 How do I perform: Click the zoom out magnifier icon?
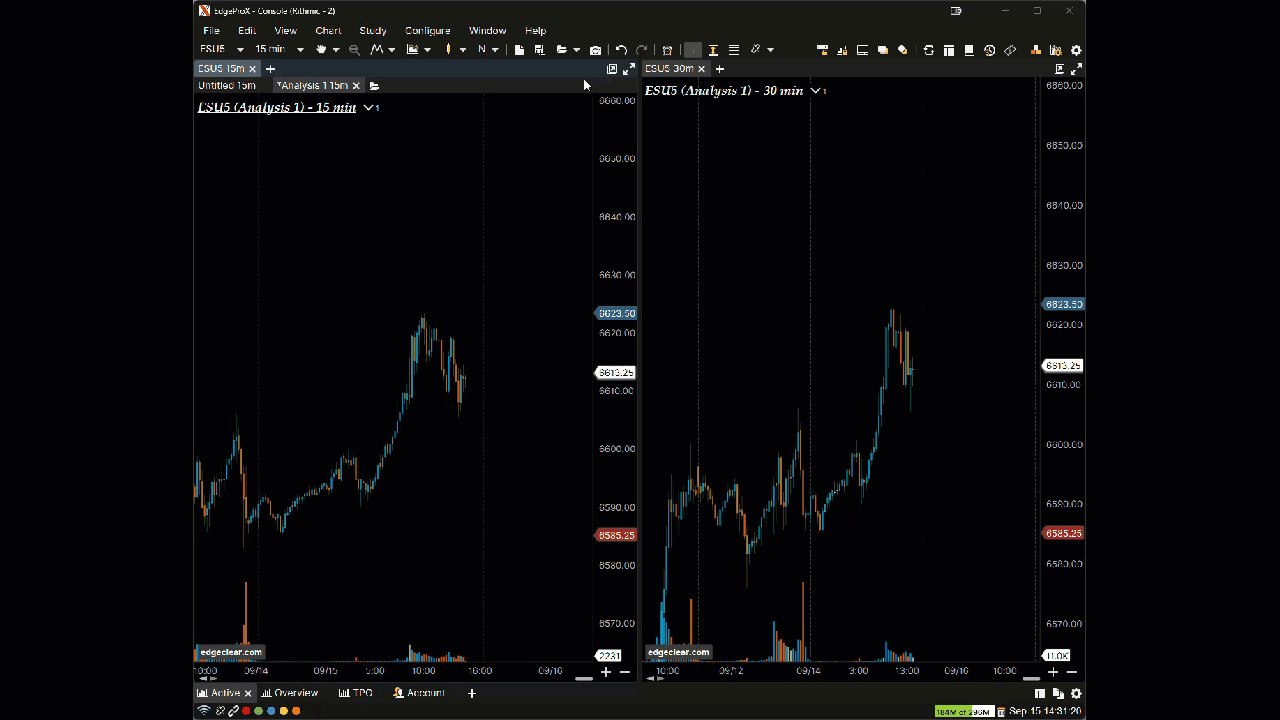point(354,50)
